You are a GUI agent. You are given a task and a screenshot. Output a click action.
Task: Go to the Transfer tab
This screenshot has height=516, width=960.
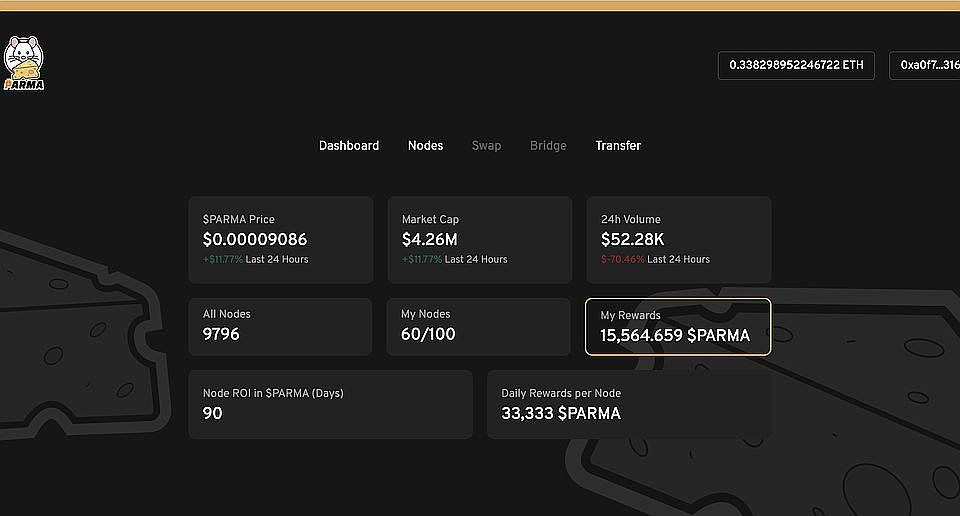pos(618,146)
